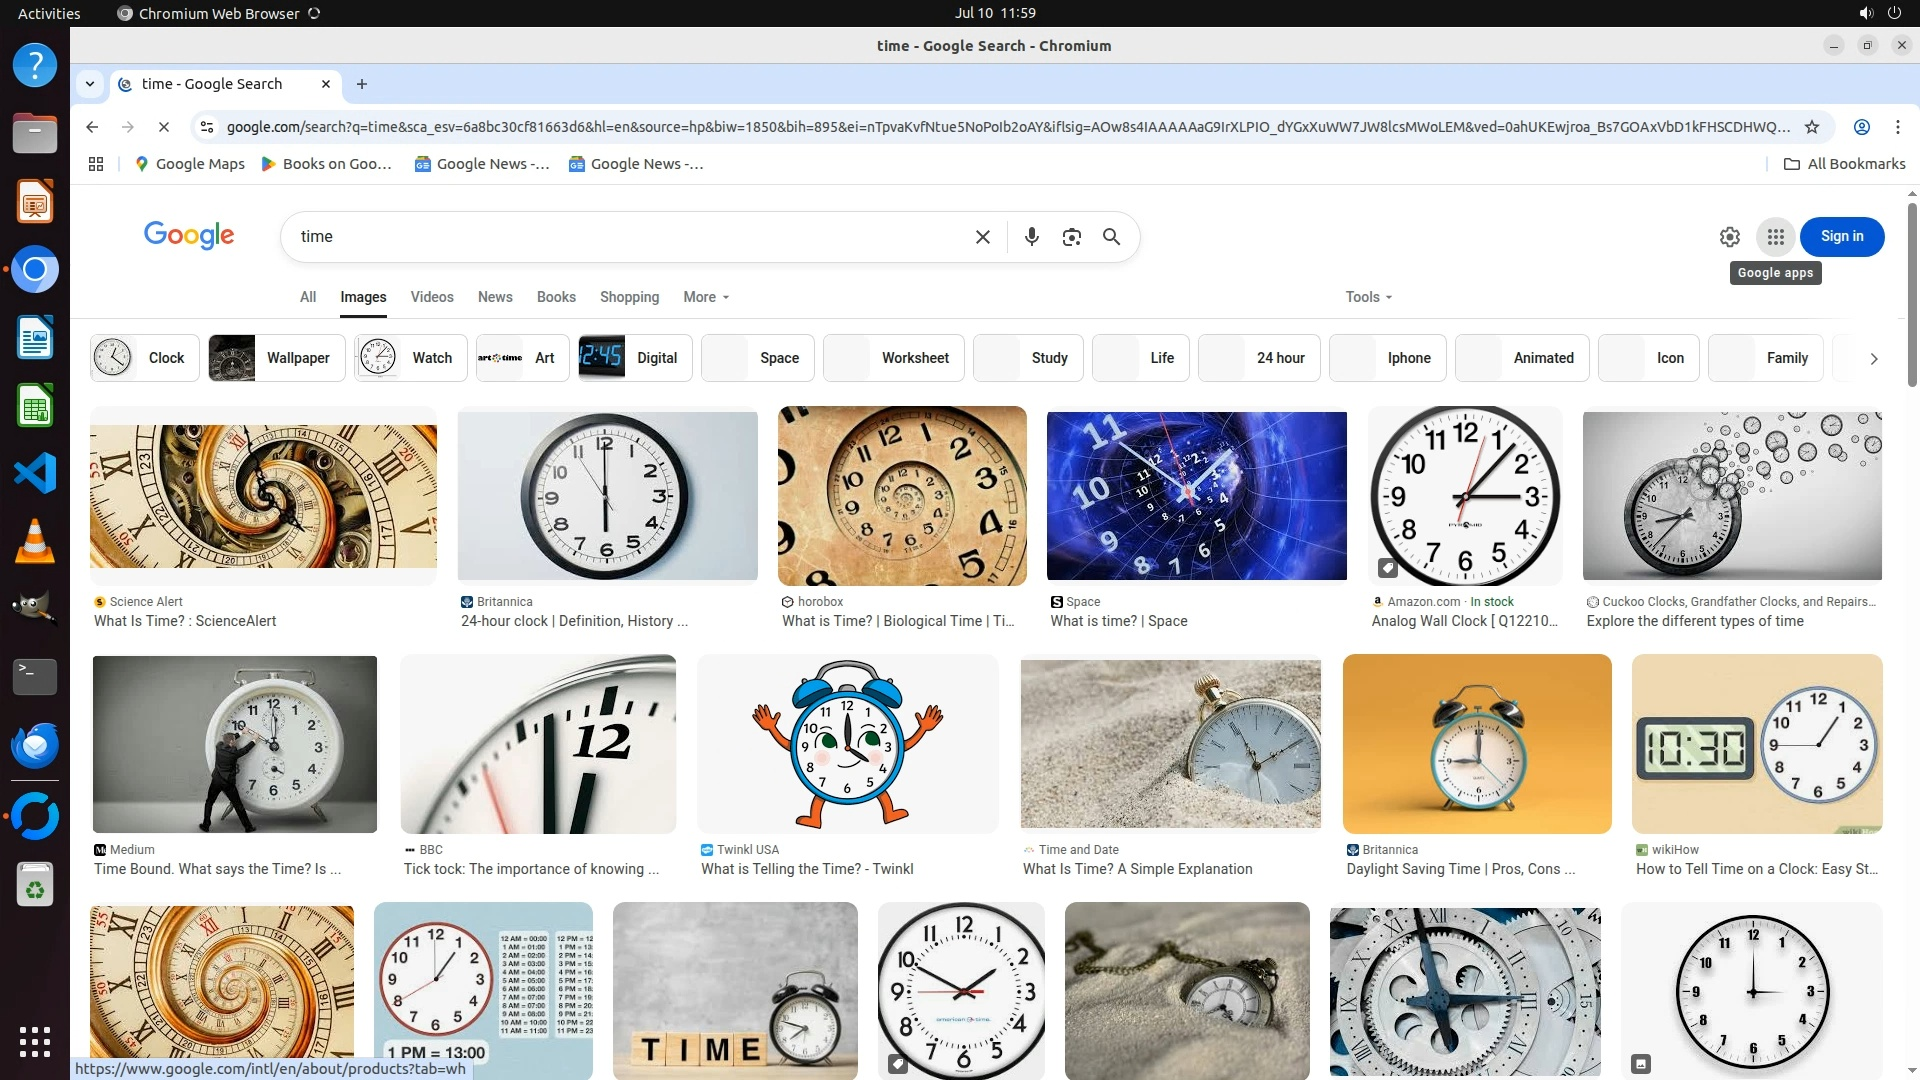The height and width of the screenshot is (1080, 1920).
Task: Select the Wallpaper filter chip
Action: tap(276, 358)
